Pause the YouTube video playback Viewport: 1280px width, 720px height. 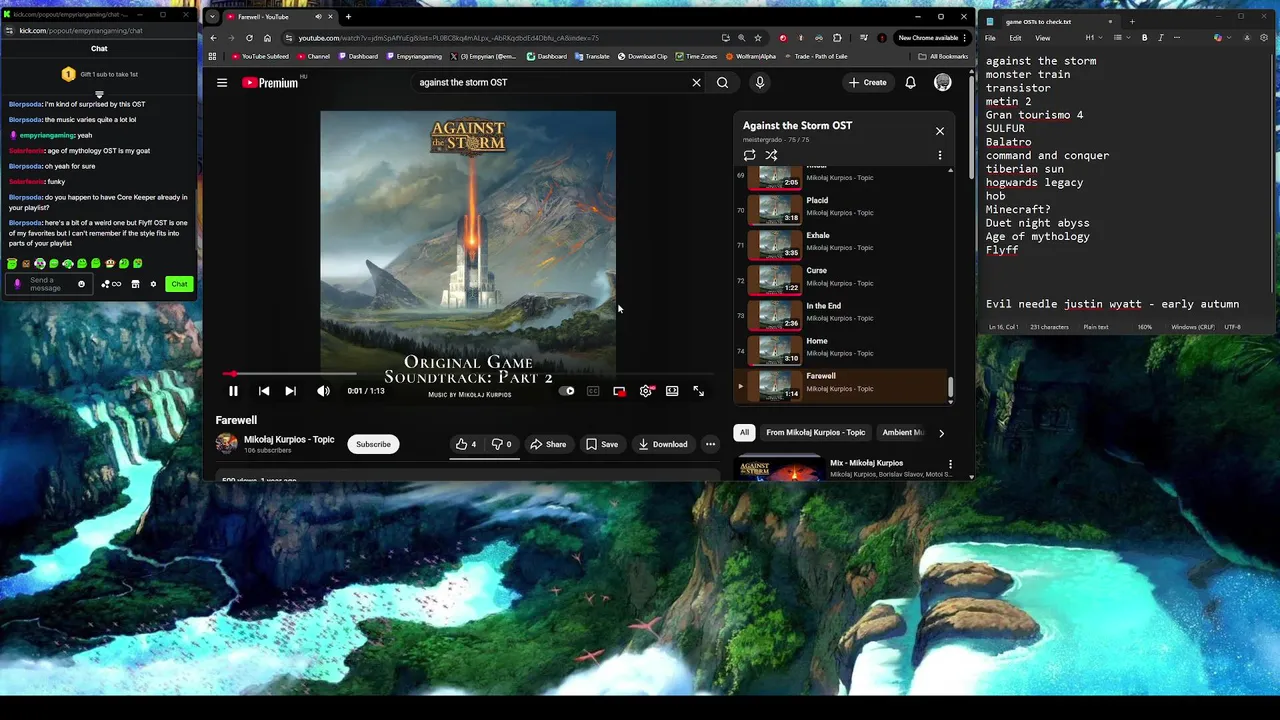233,391
